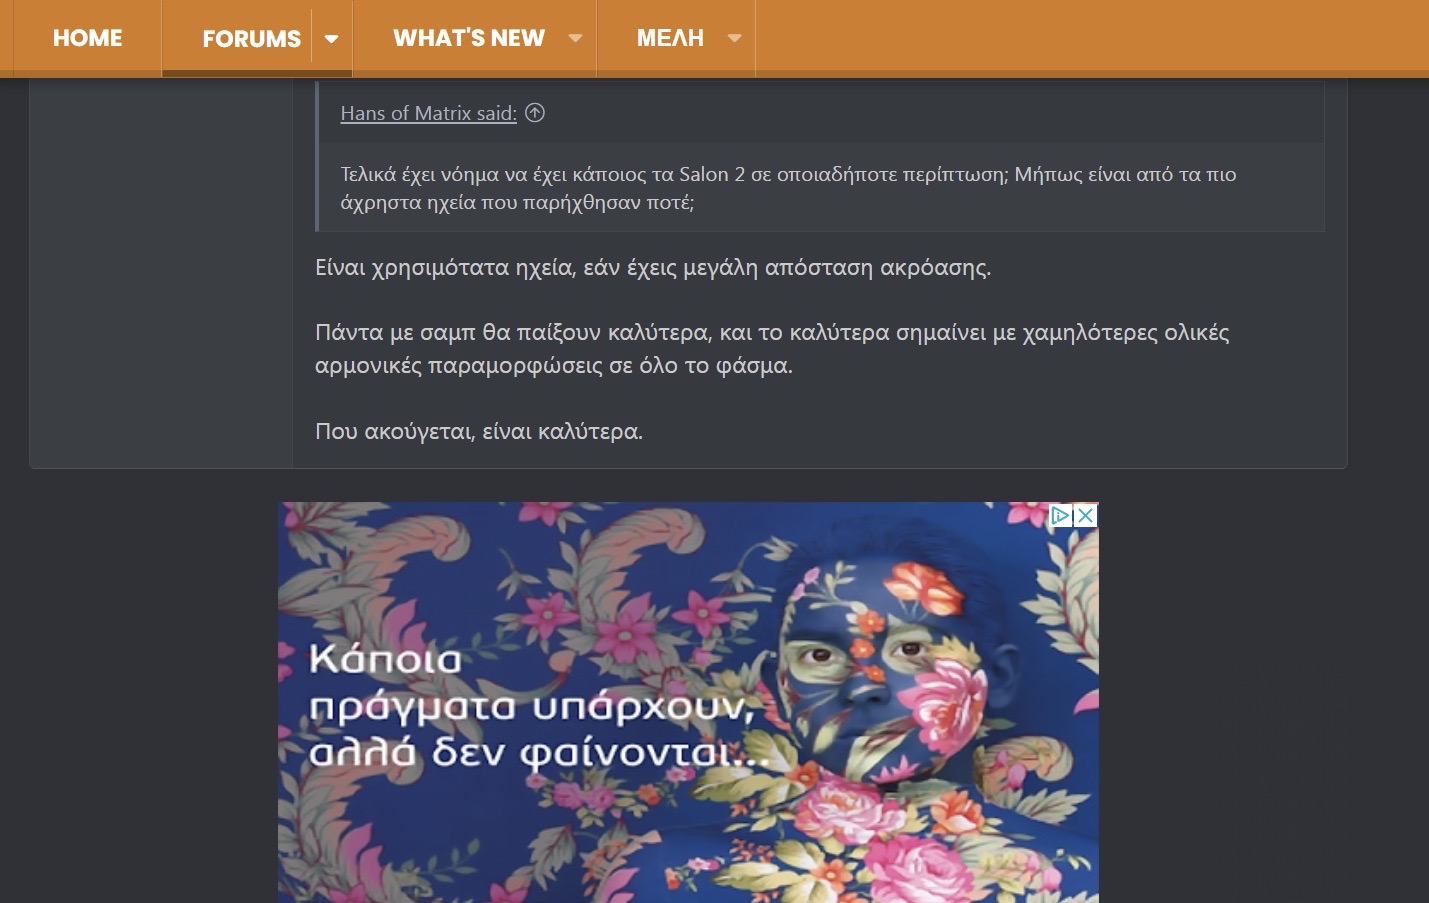Open the floral face advertisement banner
The image size is (1429, 903).
(x=688, y=702)
